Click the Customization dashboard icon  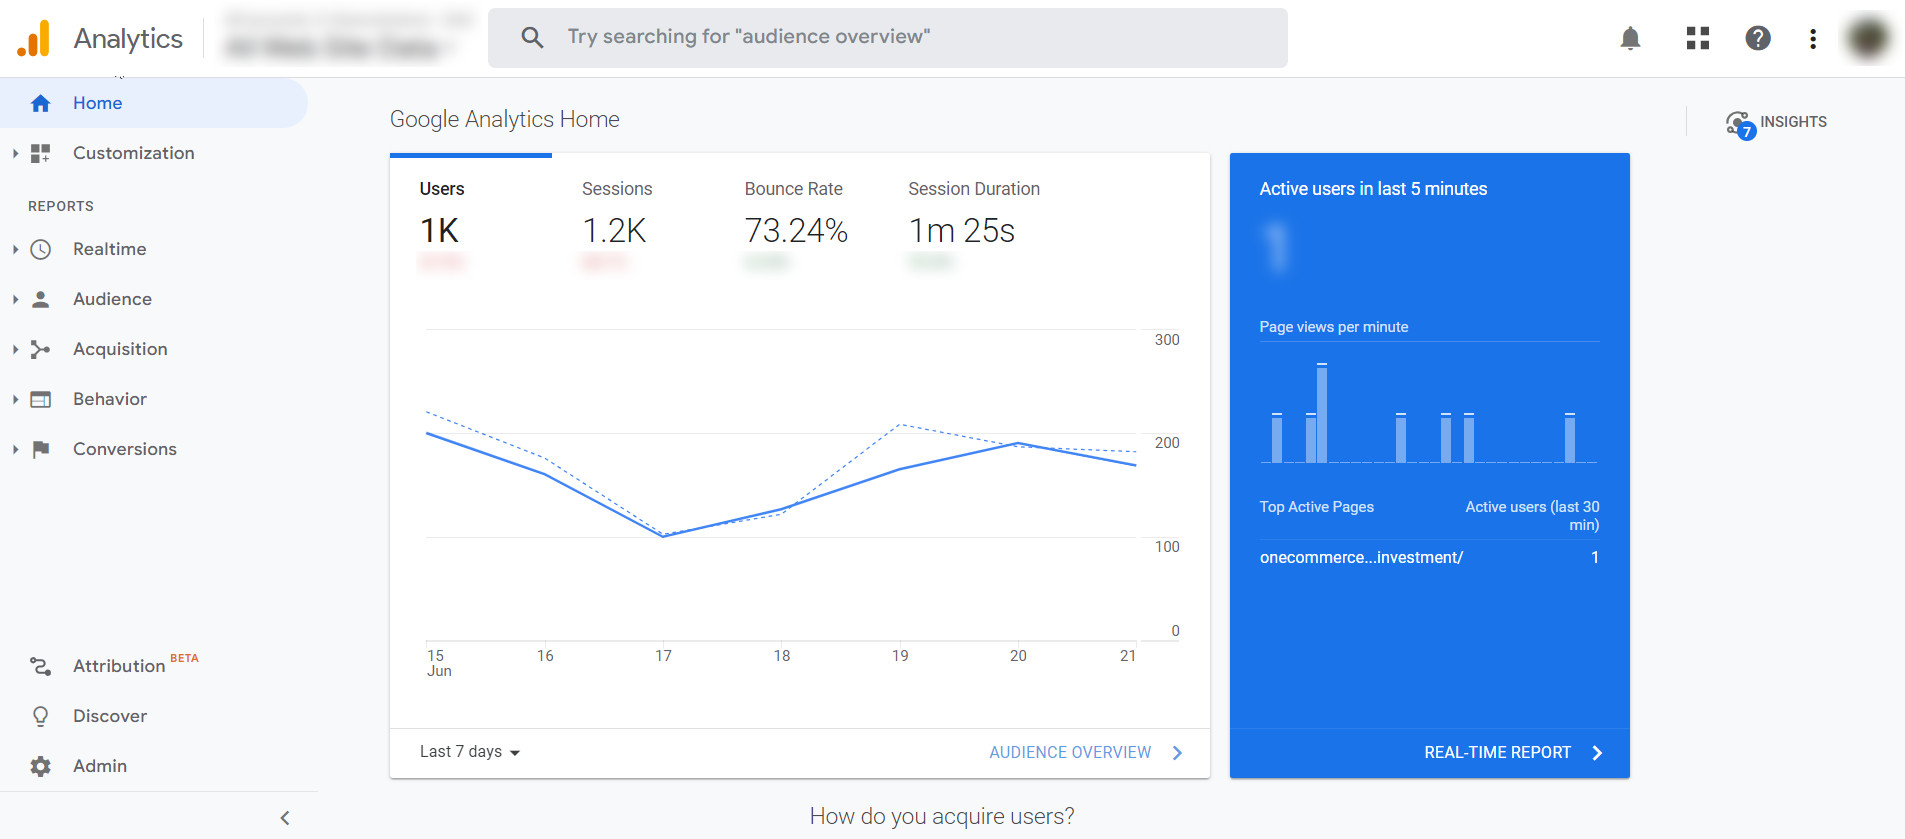pos(40,153)
